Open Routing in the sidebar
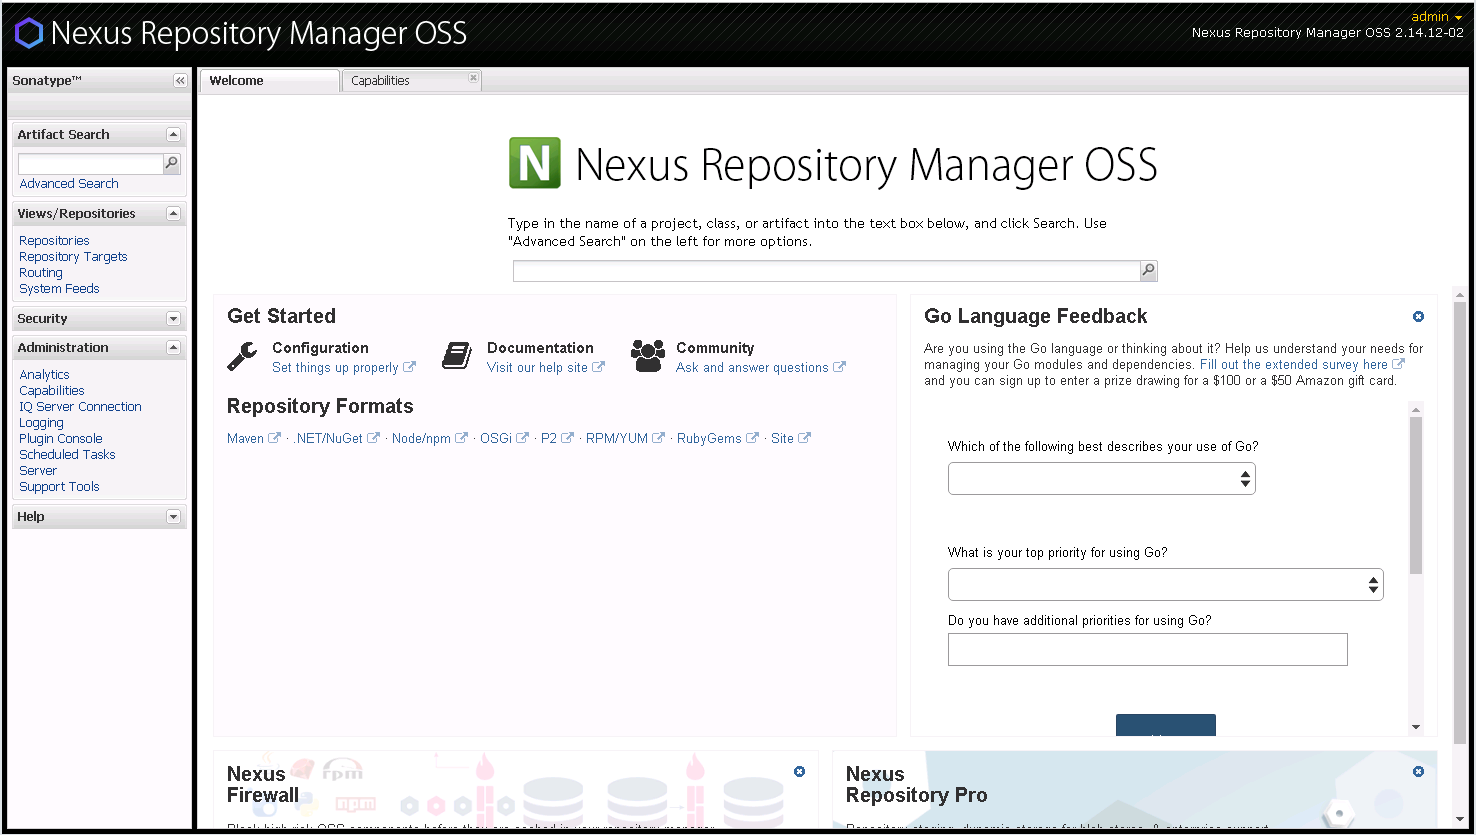Image resolution: width=1476 pixels, height=835 pixels. tap(41, 273)
